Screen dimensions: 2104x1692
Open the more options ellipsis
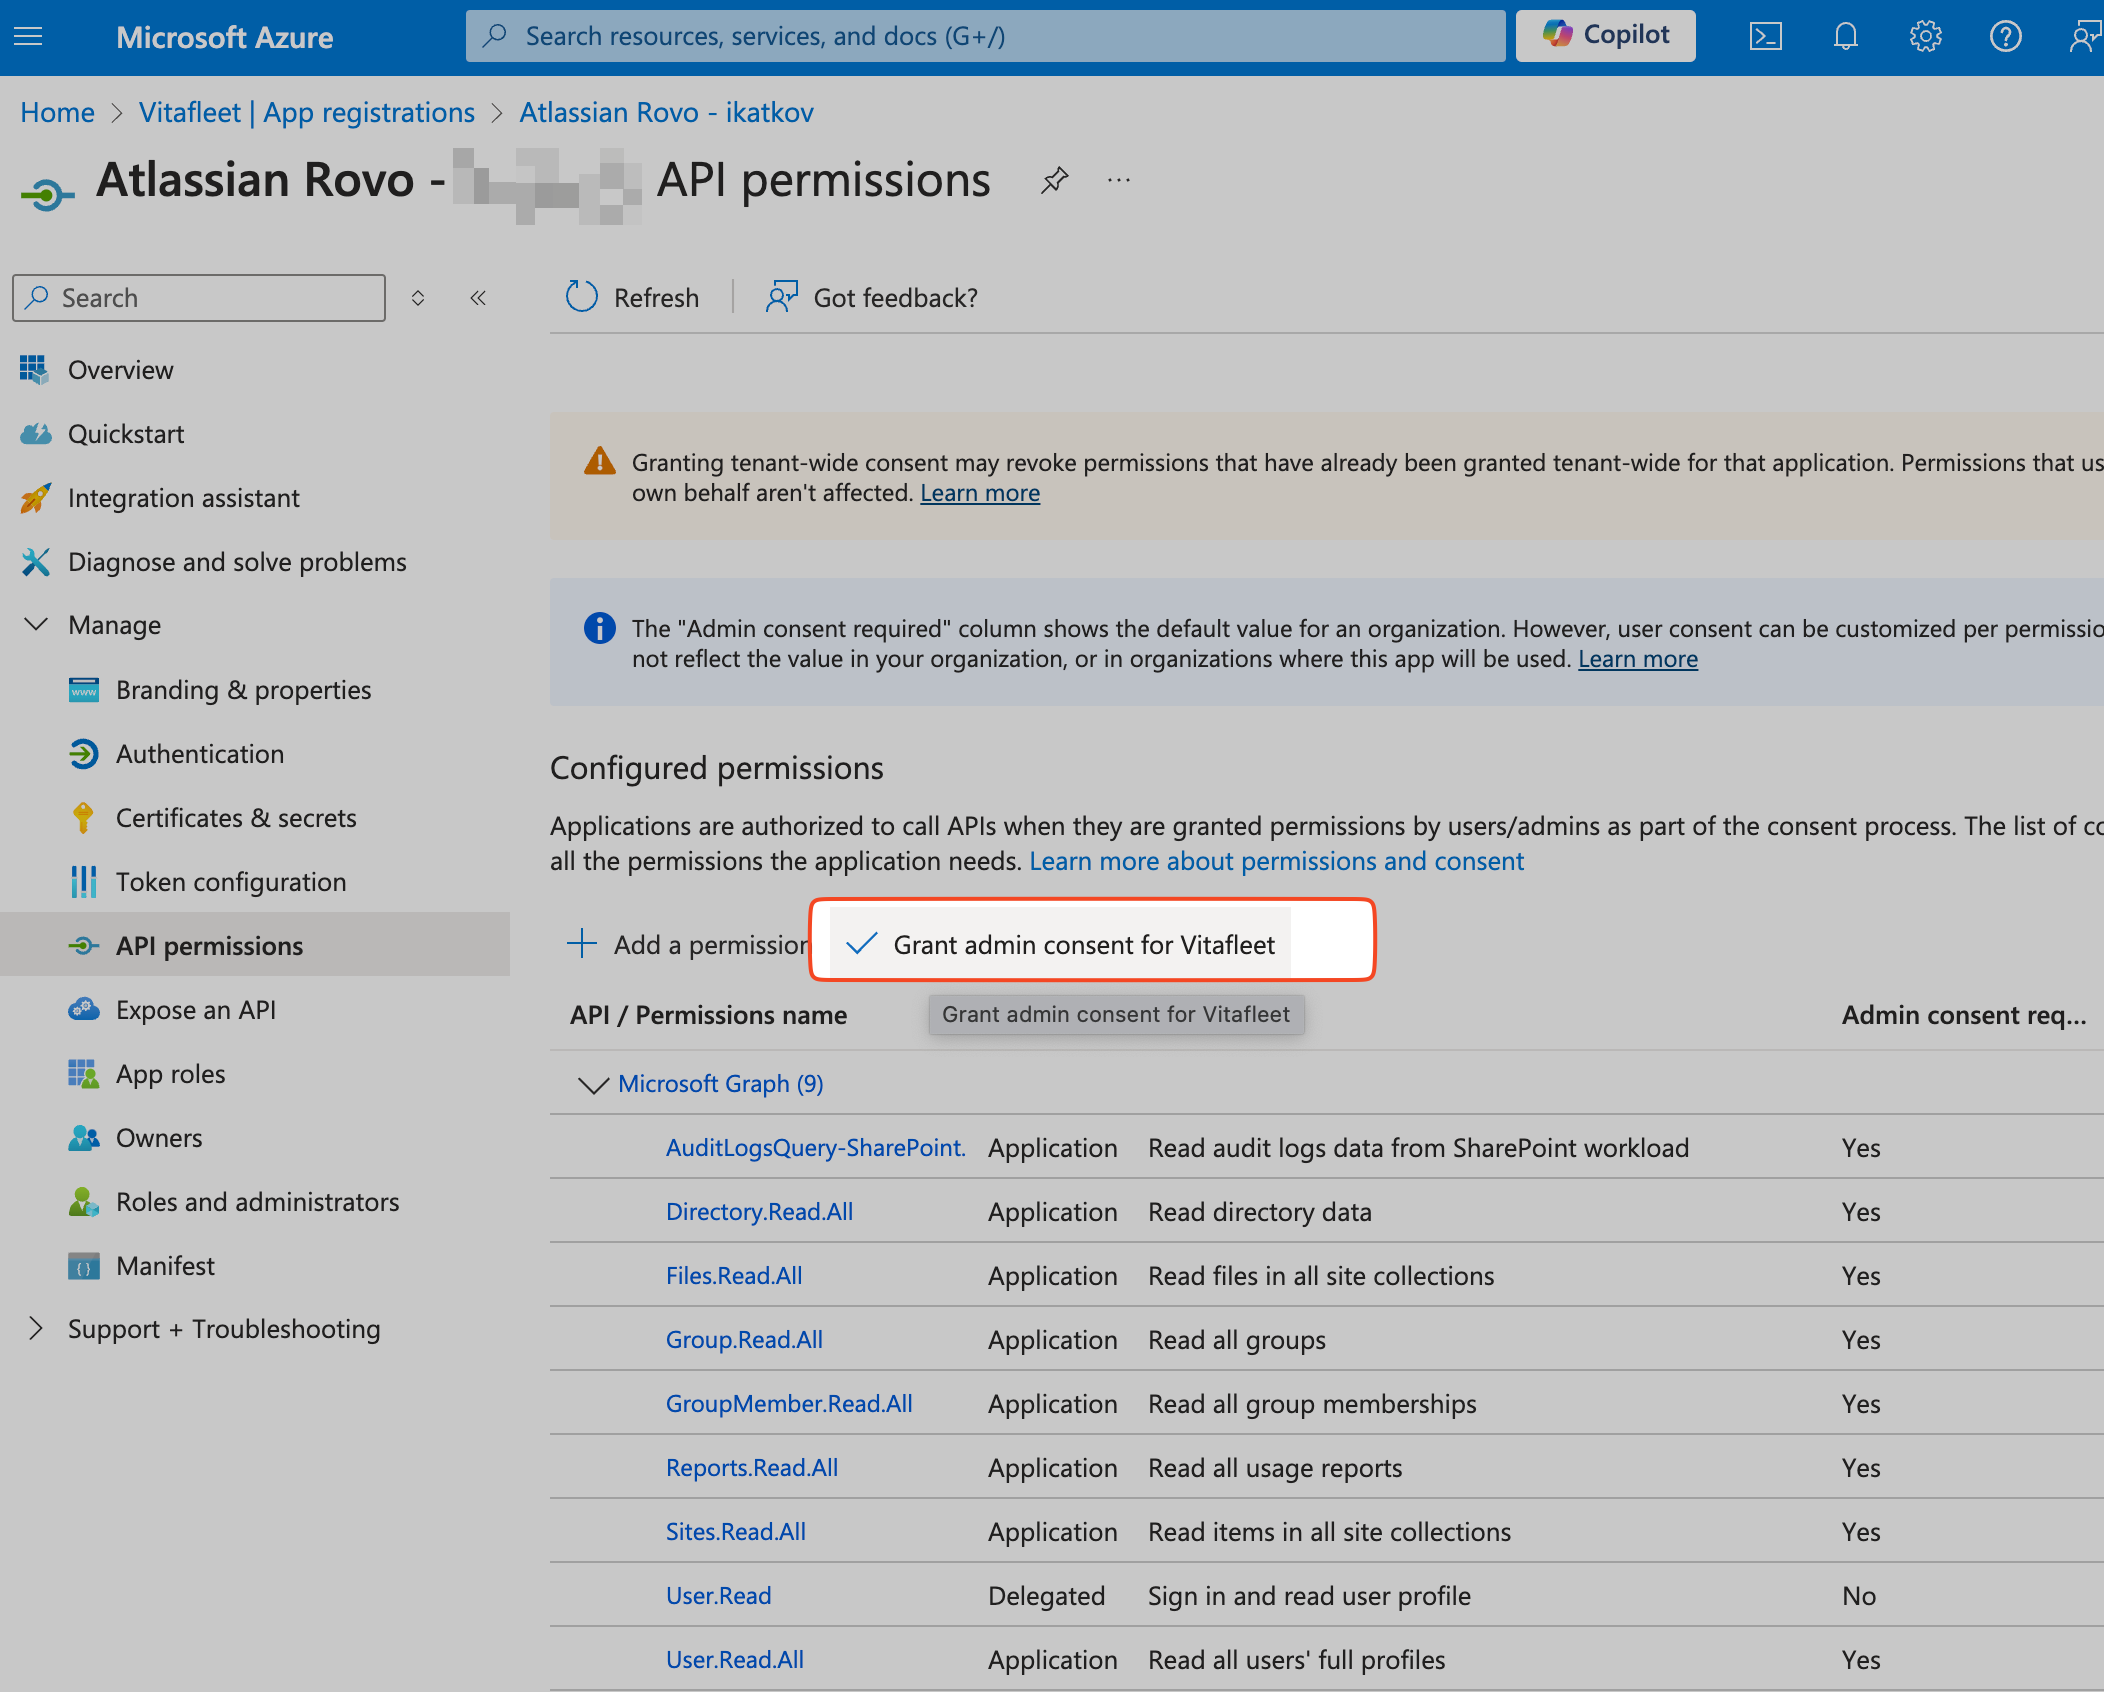tap(1119, 181)
